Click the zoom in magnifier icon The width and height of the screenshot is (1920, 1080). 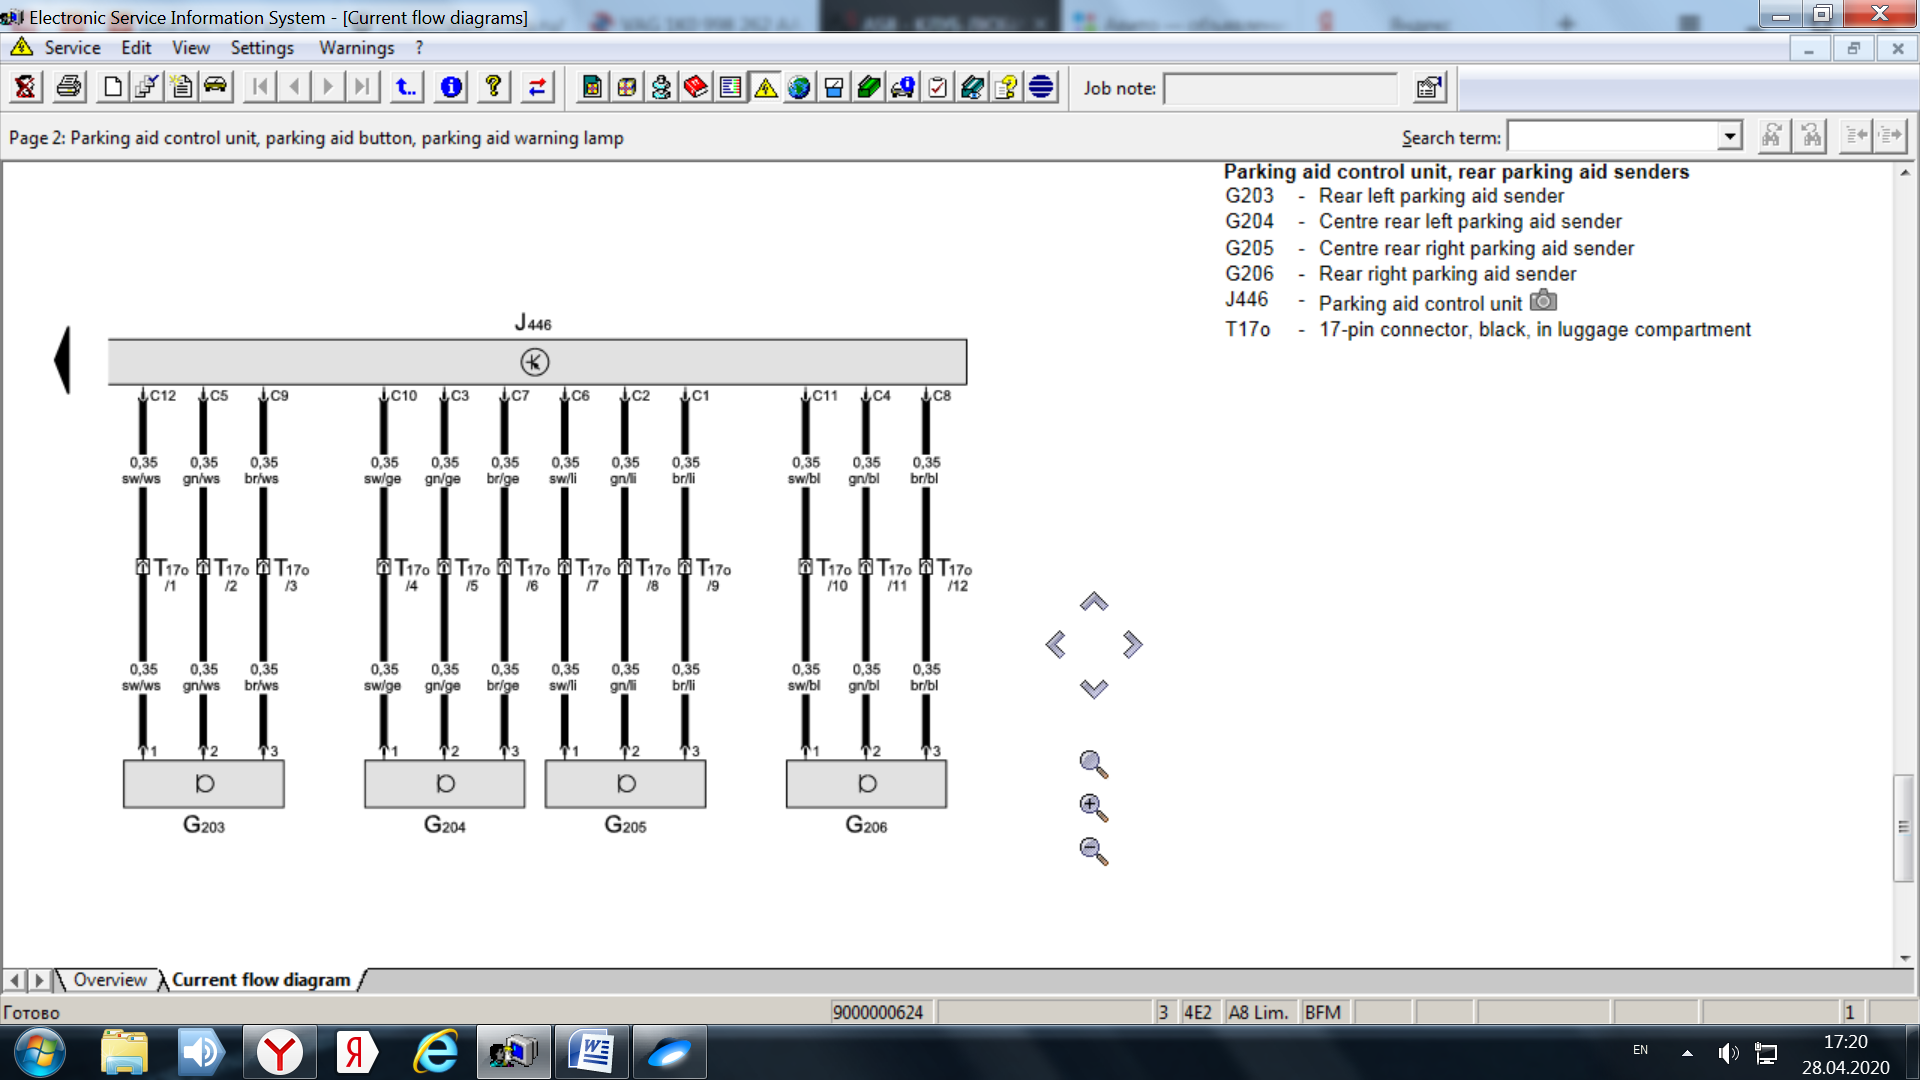1093,808
